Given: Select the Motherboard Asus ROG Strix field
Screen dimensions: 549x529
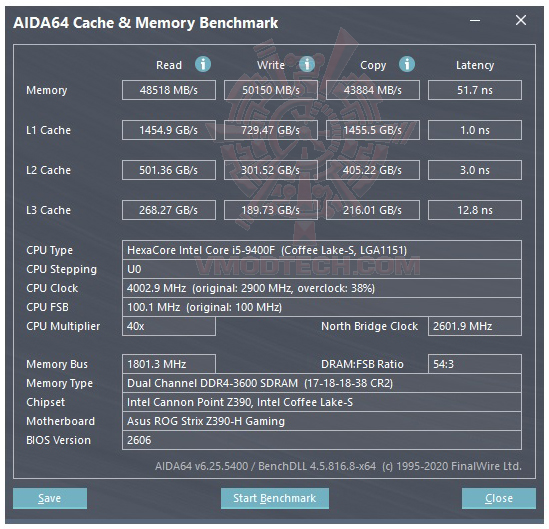Looking at the screenshot, I should pos(322,421).
